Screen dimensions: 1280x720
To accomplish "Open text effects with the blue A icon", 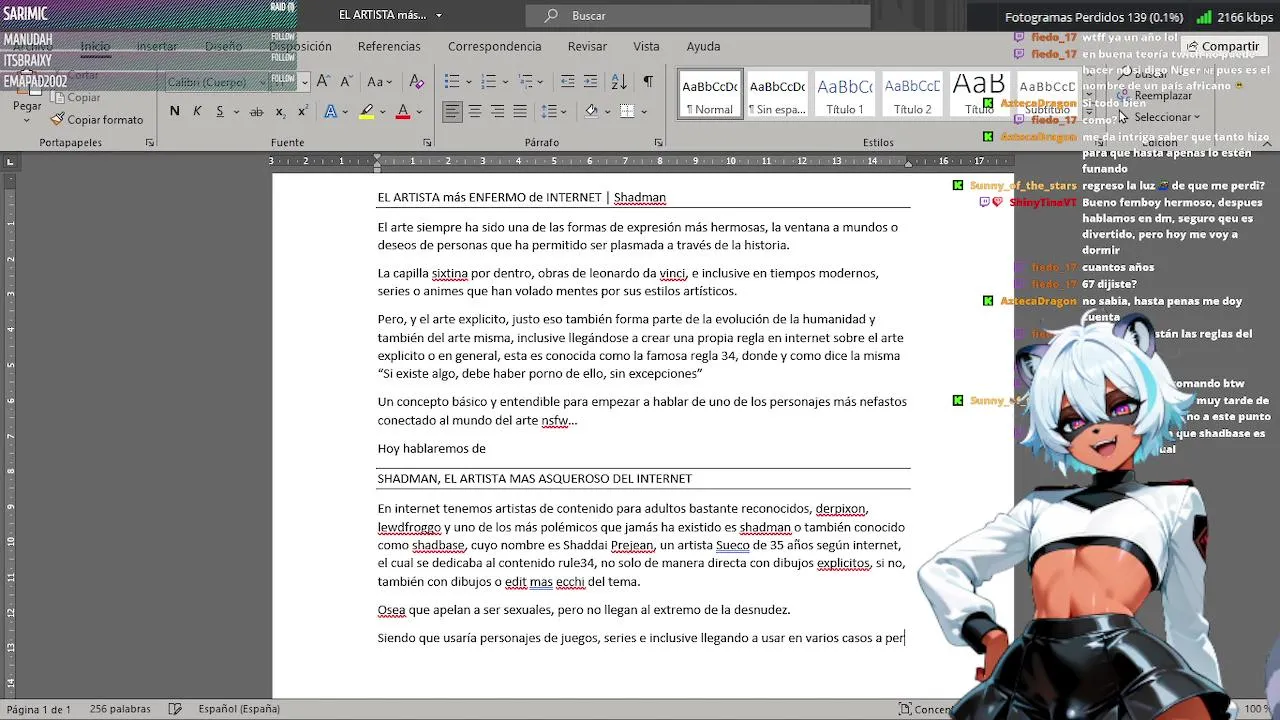I will coord(331,111).
